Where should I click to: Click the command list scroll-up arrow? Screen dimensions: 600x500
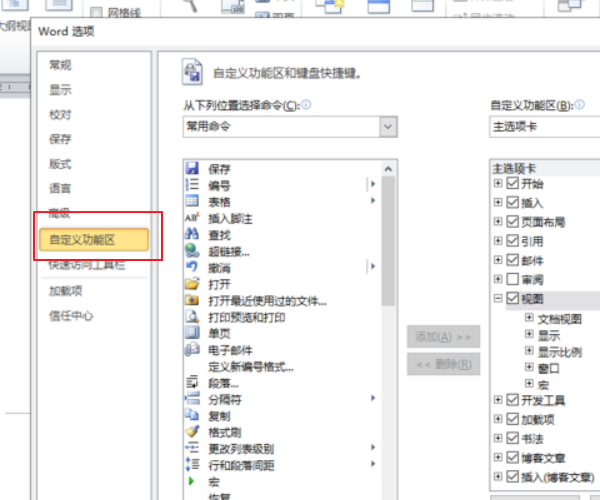click(x=388, y=168)
